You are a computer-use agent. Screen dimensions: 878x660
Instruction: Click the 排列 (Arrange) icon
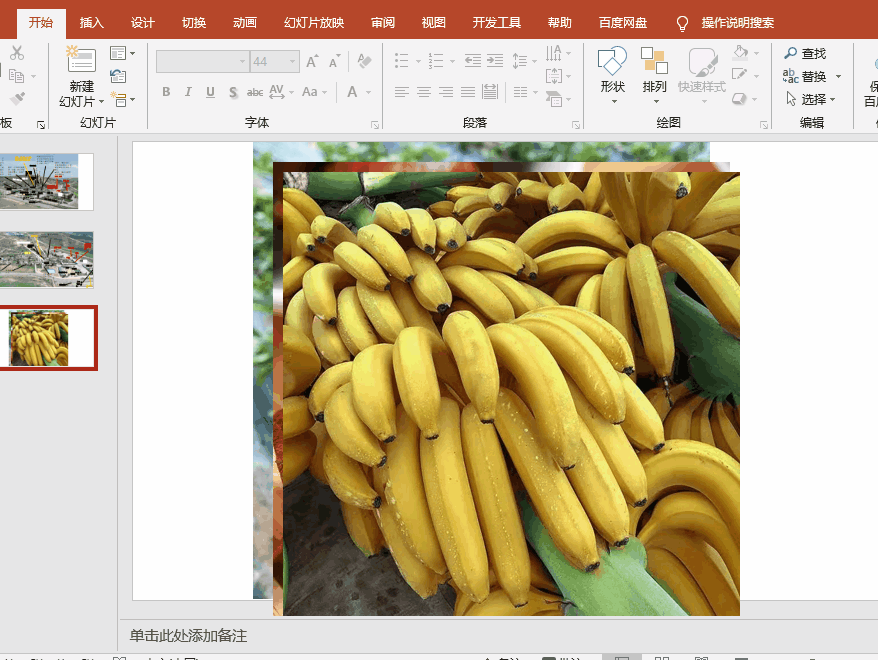tap(654, 62)
